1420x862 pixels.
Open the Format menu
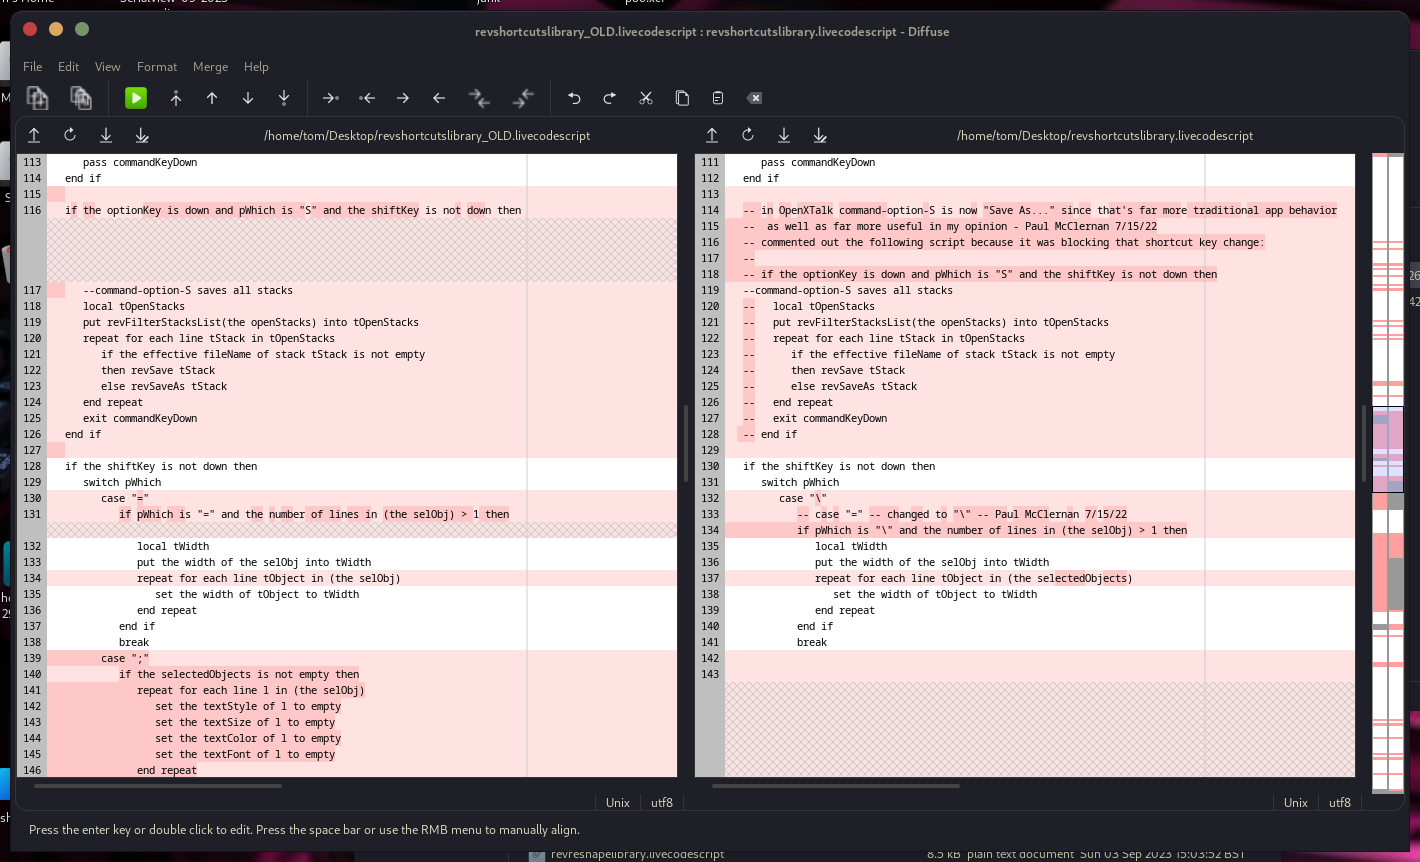[157, 66]
